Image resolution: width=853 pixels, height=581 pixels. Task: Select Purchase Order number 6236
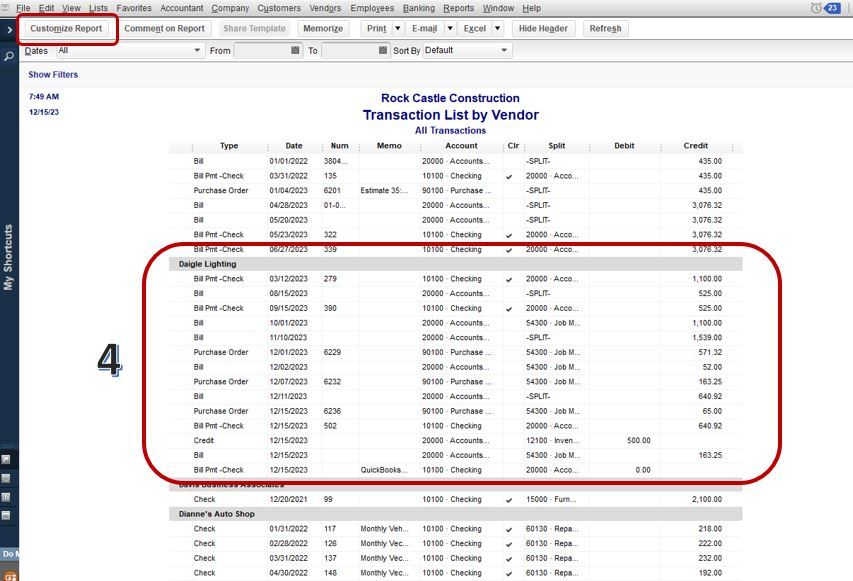pos(455,411)
